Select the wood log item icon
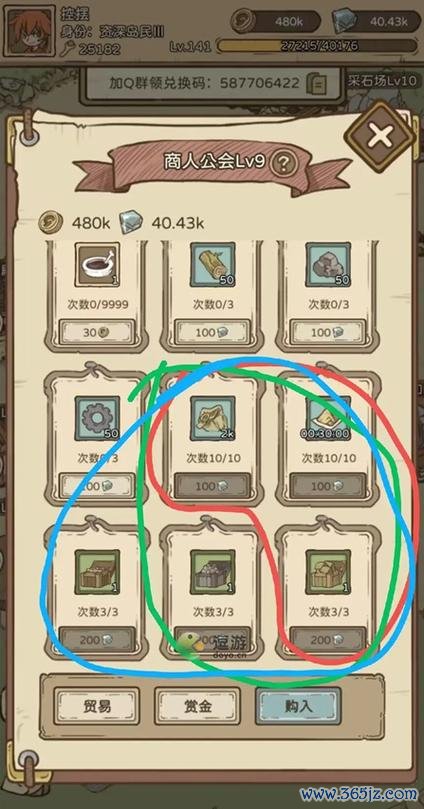This screenshot has width=424, height=809. (x=213, y=264)
